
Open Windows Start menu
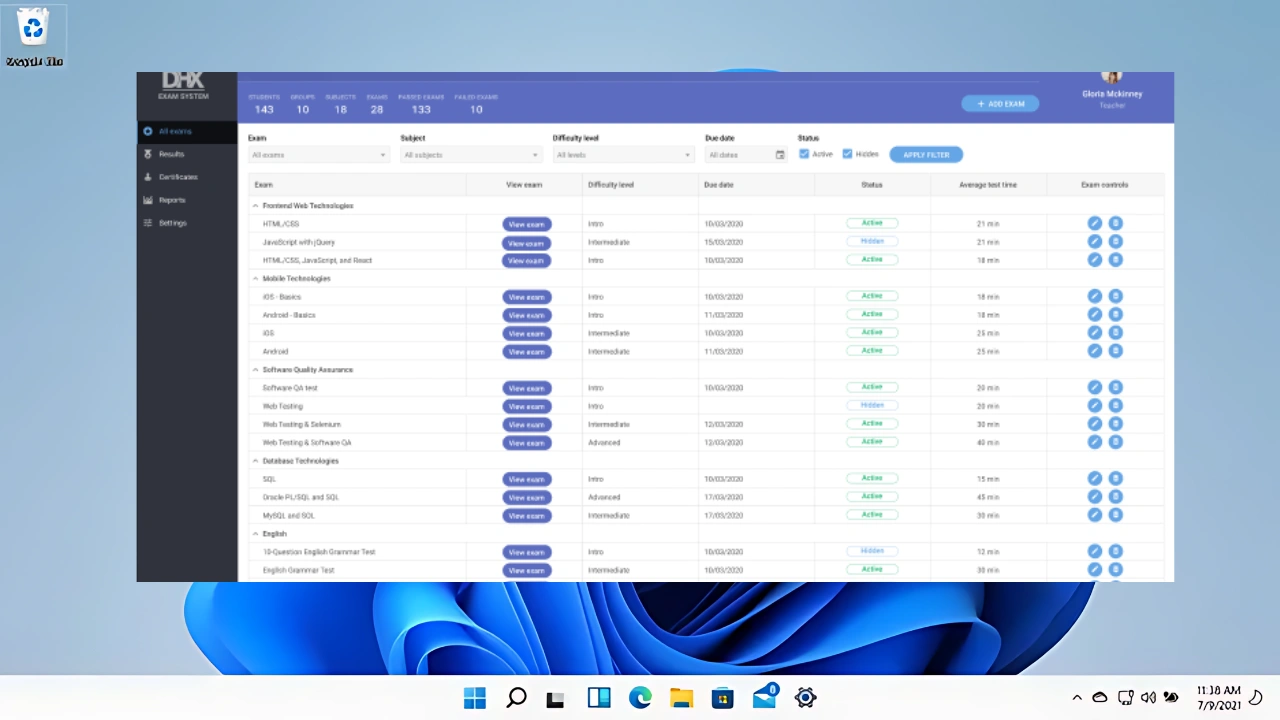pyautogui.click(x=475, y=698)
